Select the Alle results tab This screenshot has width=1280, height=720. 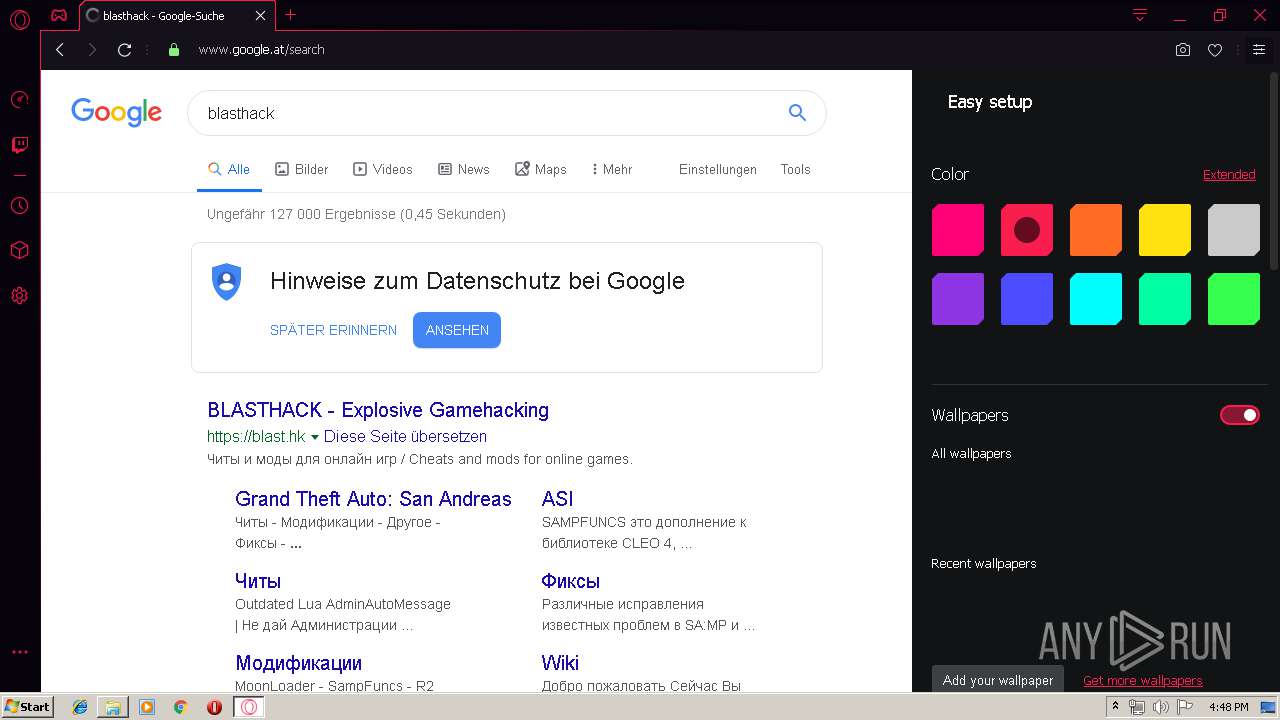[x=229, y=169]
